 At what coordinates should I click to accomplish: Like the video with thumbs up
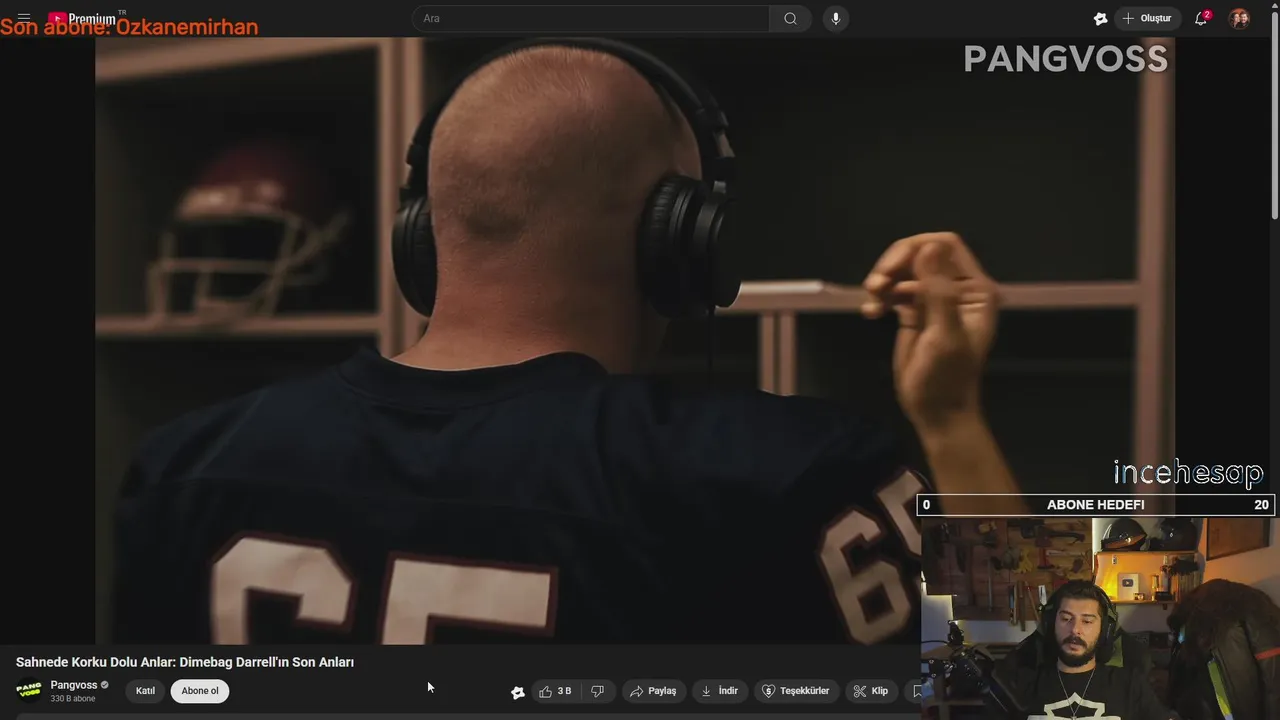click(555, 691)
